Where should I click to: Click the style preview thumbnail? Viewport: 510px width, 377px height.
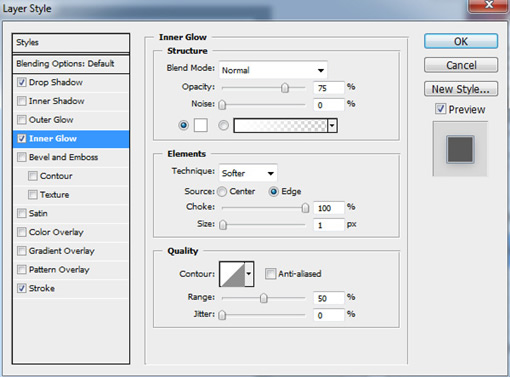pos(460,149)
